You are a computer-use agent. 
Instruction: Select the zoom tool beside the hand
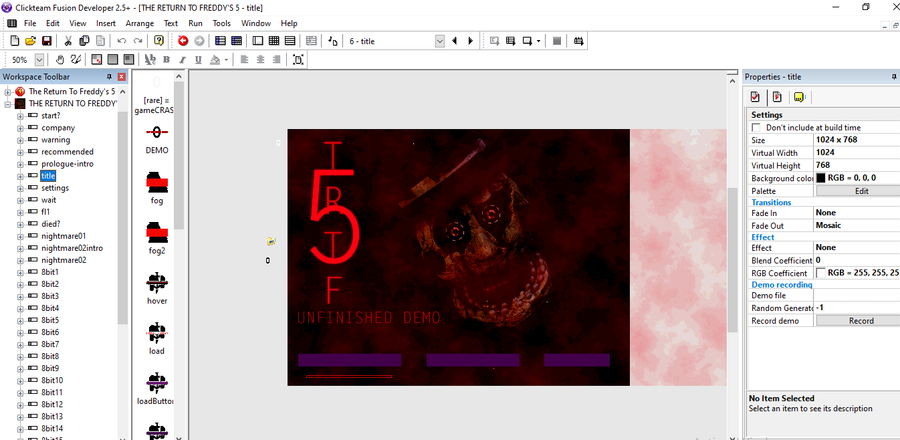point(75,59)
